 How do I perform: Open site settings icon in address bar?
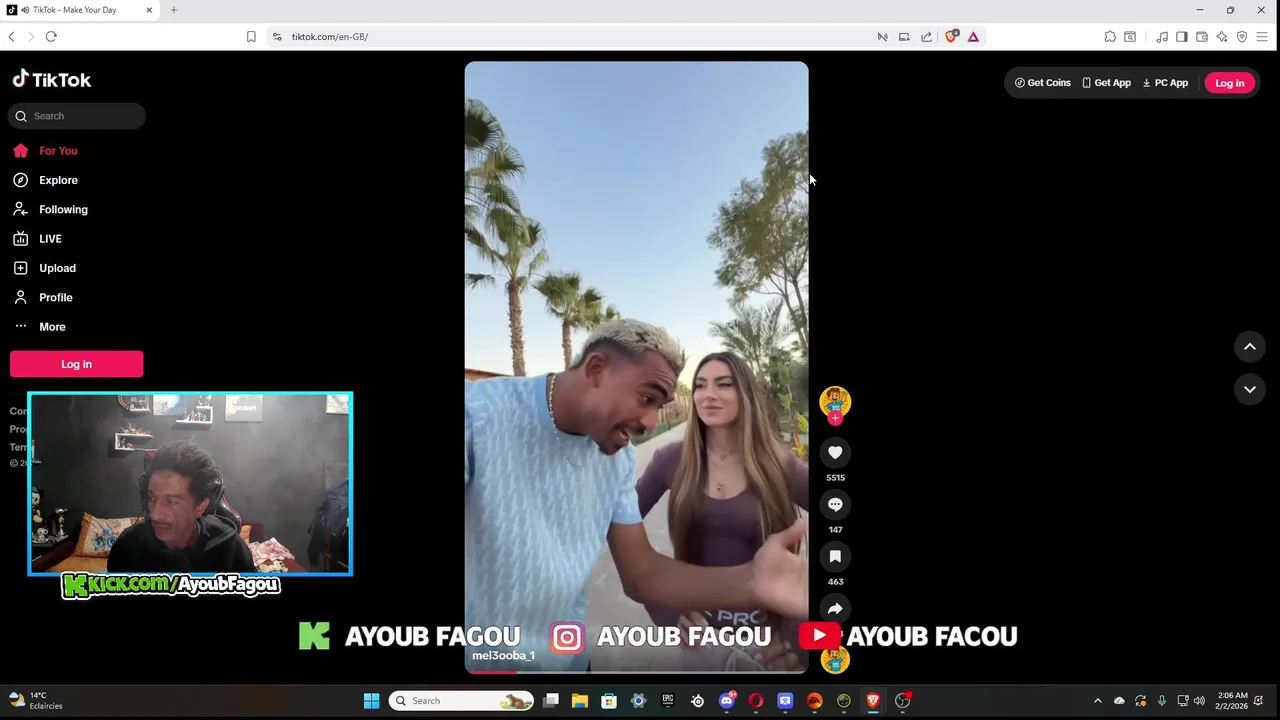pos(277,37)
